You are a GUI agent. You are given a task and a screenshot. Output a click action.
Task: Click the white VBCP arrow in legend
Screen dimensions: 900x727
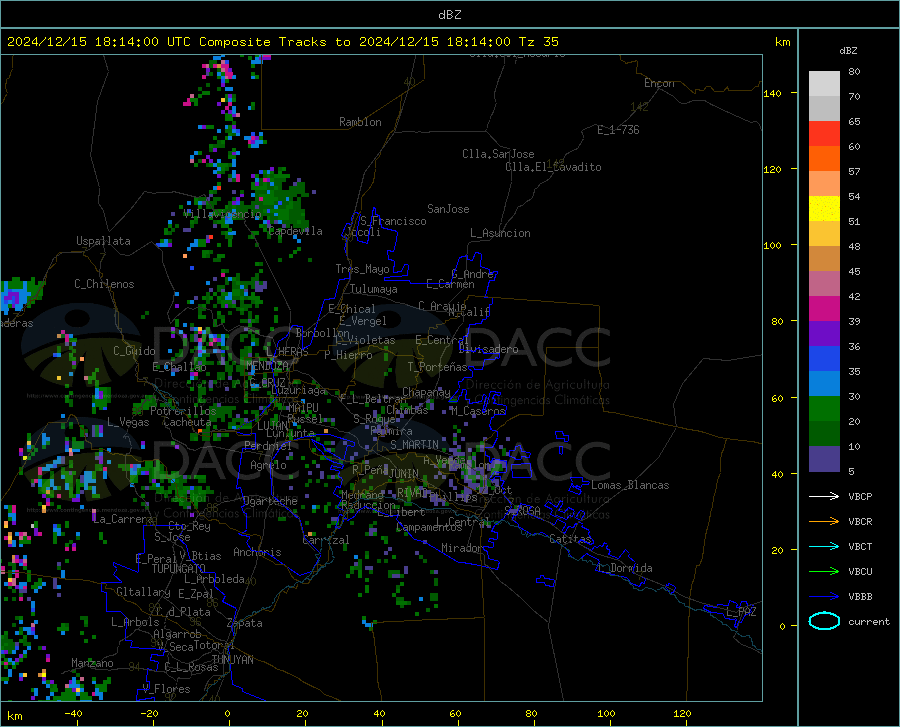click(x=824, y=496)
